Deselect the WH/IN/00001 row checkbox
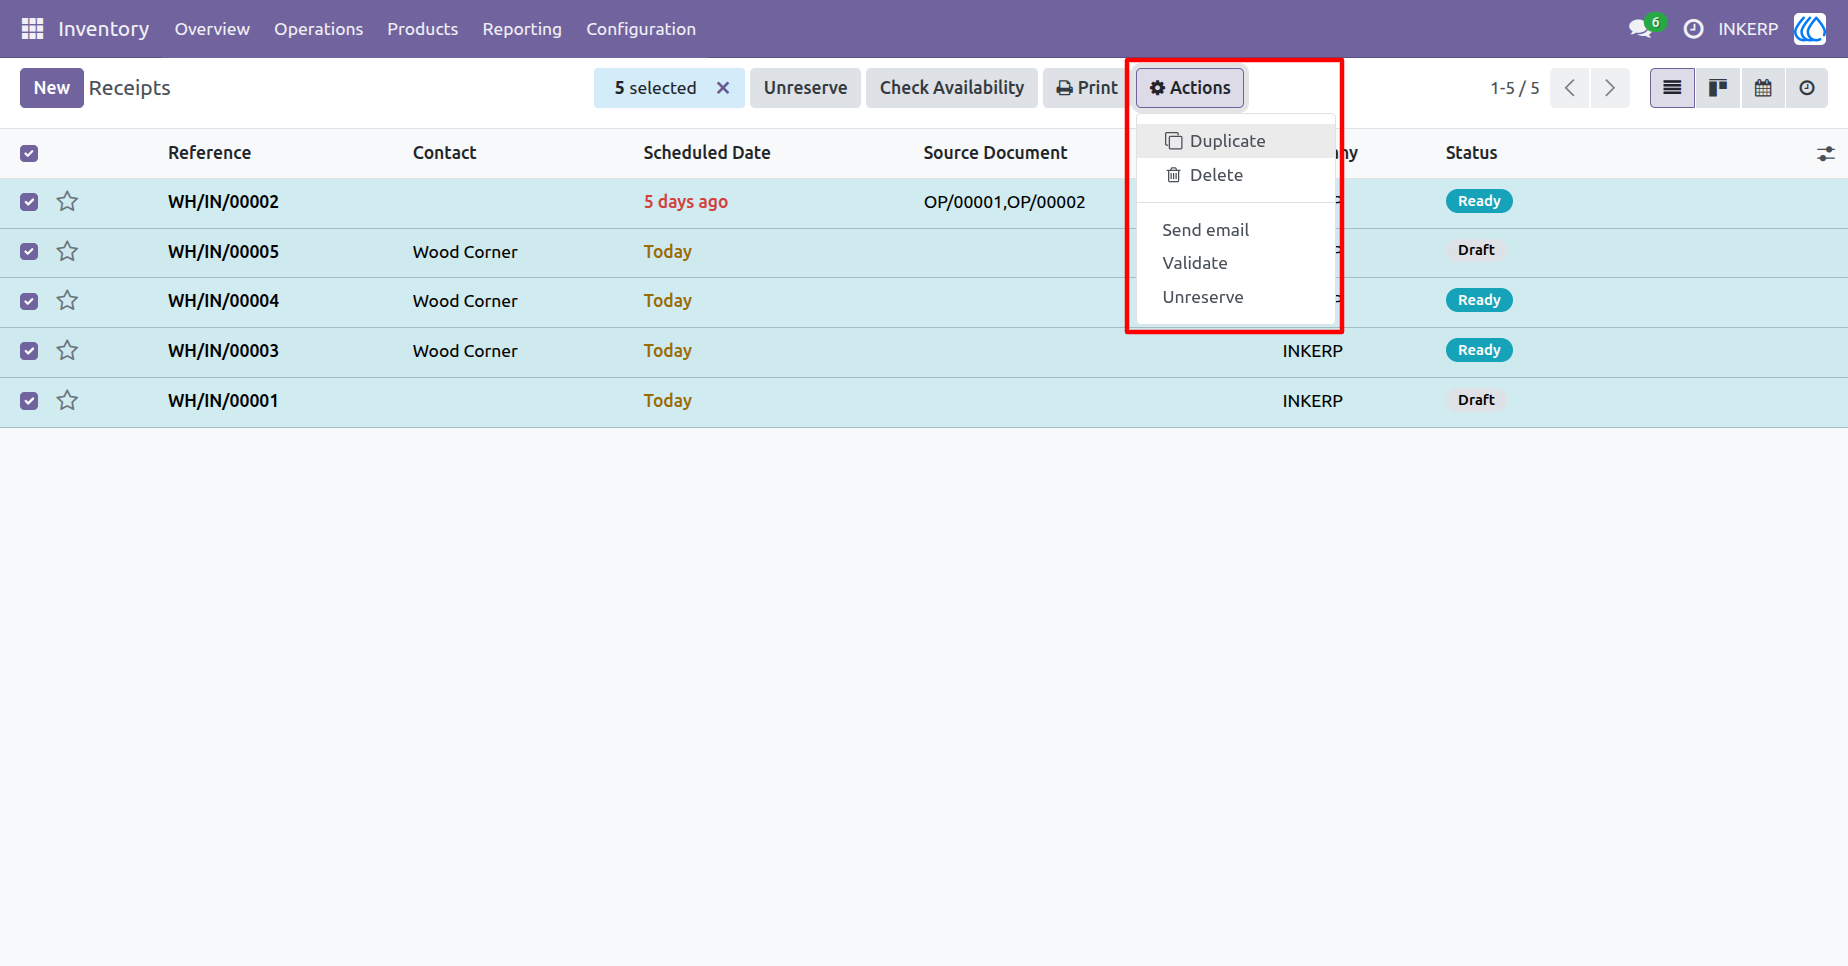 (x=29, y=401)
